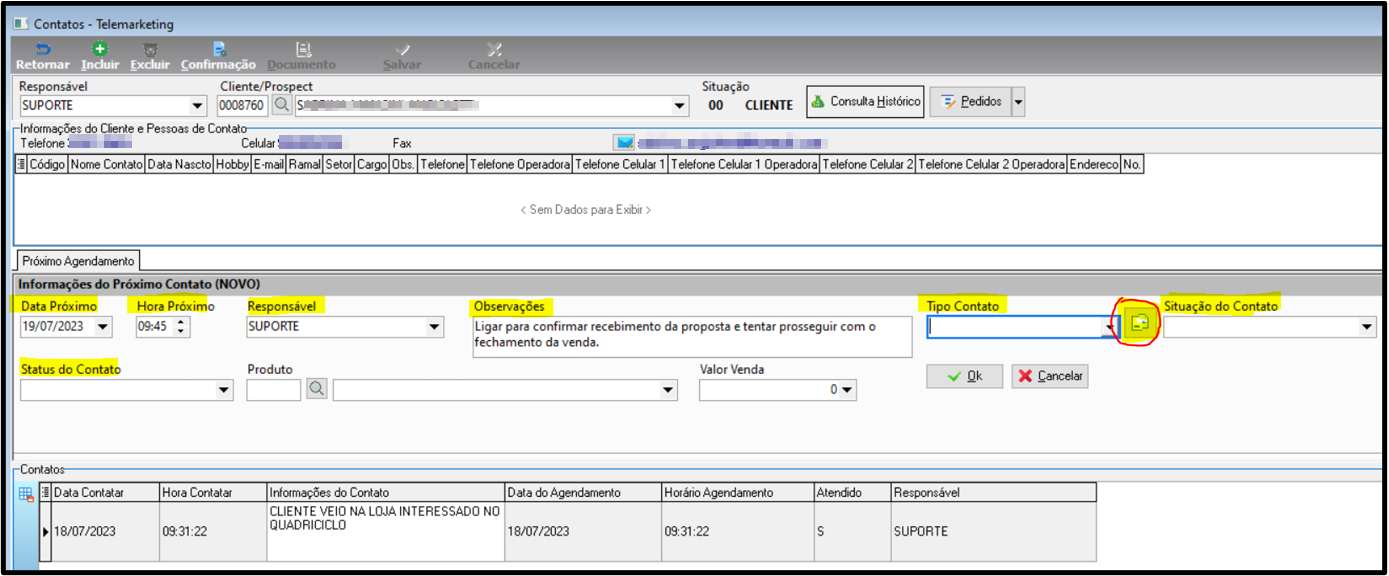Select the CLIENTE VEIO NA LOJA contact cell
The width and height of the screenshot is (1389, 576).
point(386,532)
